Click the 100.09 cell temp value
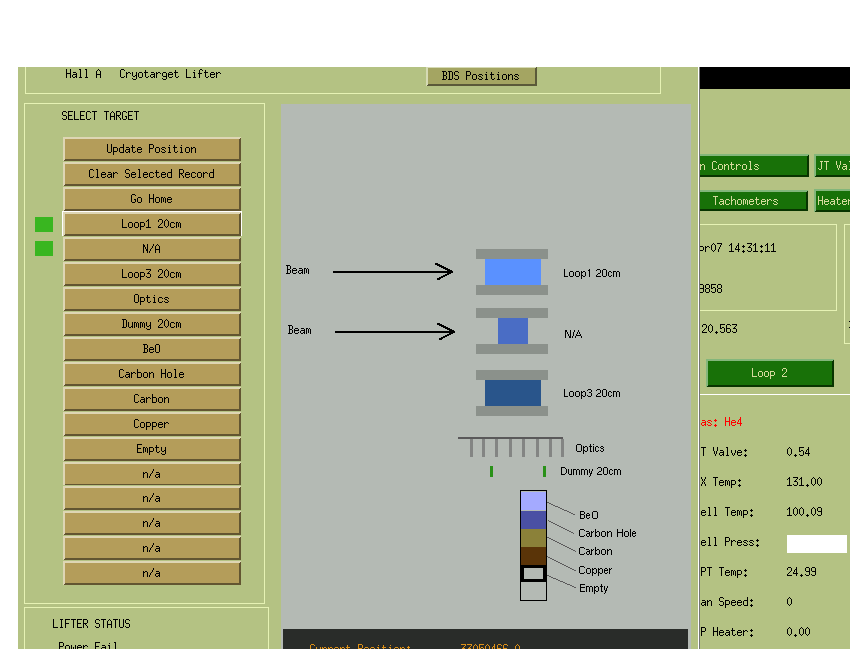850x649 pixels. 804,512
